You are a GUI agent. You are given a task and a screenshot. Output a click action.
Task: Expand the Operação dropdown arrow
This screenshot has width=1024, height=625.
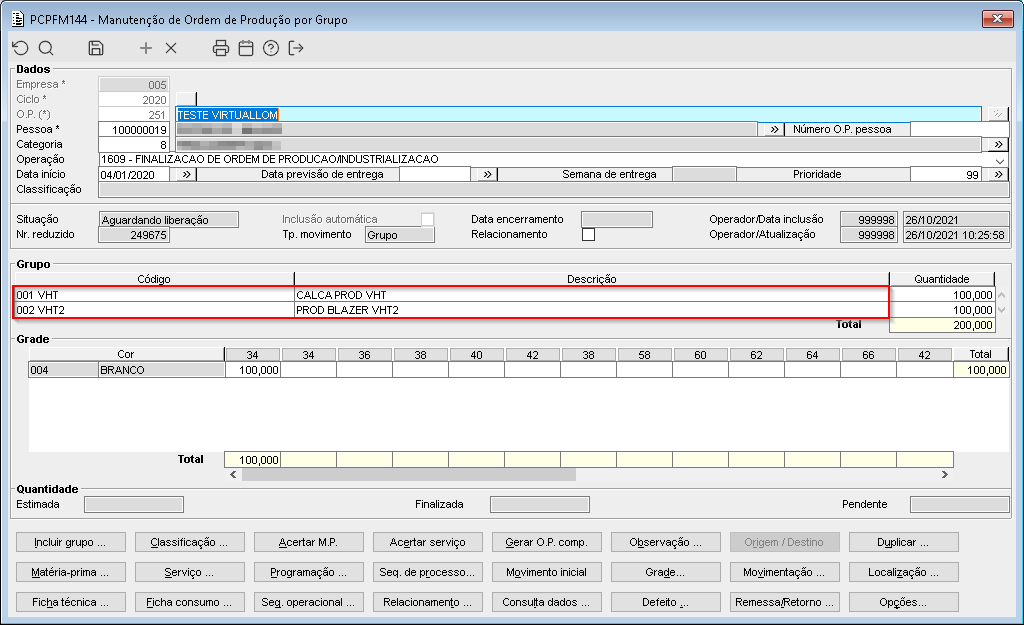[x=1000, y=160]
